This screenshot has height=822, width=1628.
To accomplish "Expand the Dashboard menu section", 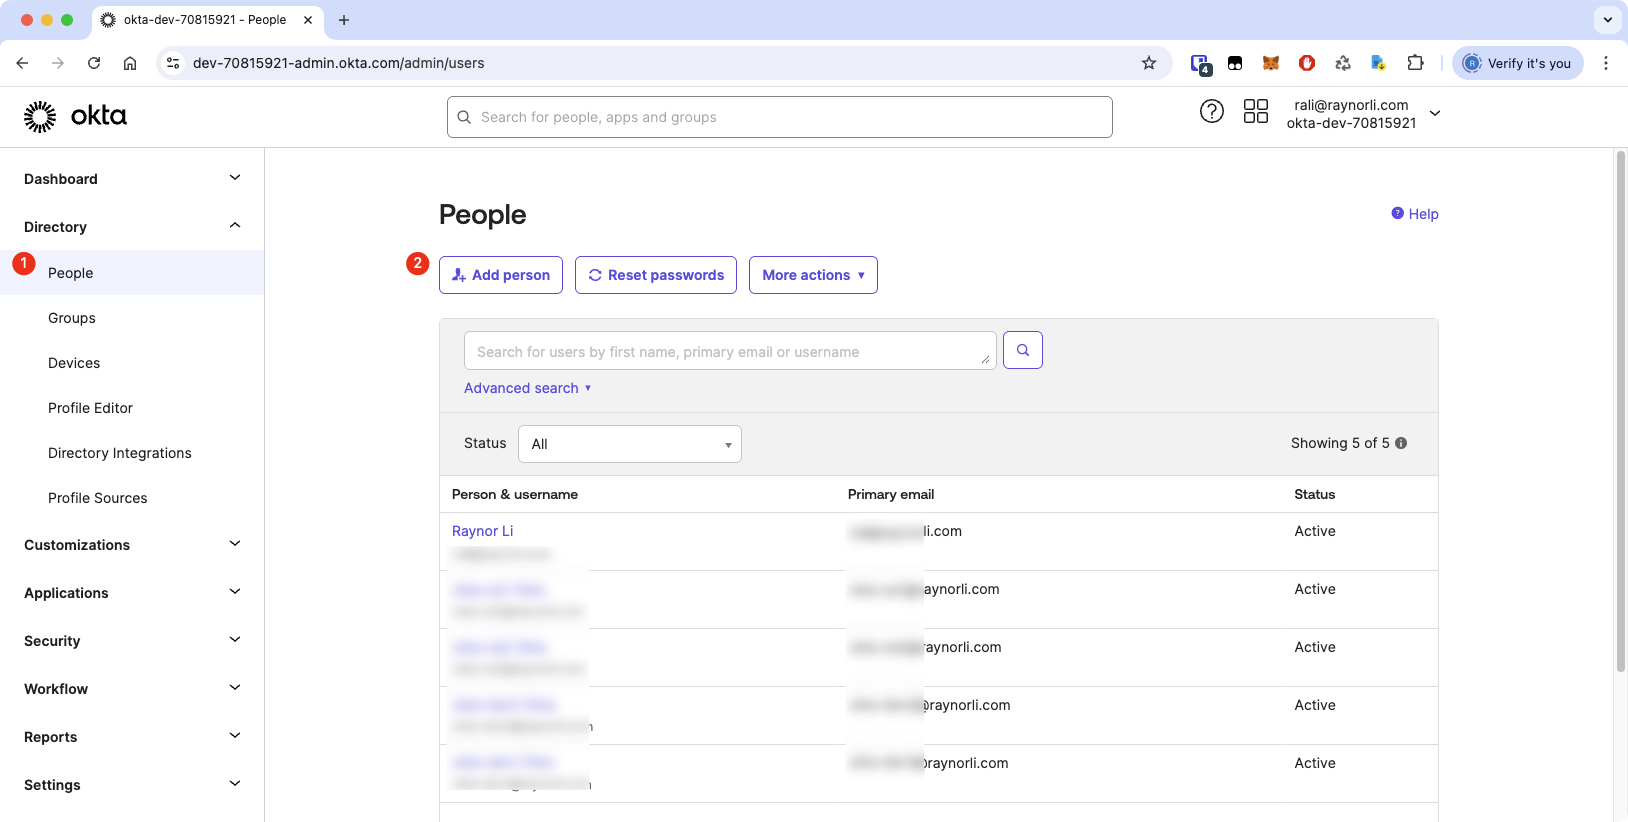I will click(132, 179).
